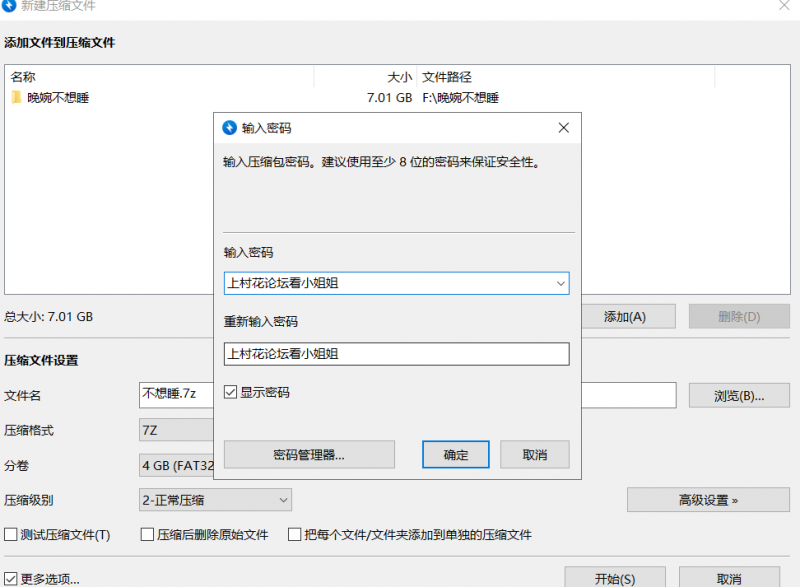The width and height of the screenshot is (800, 587).
Task: Open the 高级设置 panel
Action: click(x=708, y=499)
